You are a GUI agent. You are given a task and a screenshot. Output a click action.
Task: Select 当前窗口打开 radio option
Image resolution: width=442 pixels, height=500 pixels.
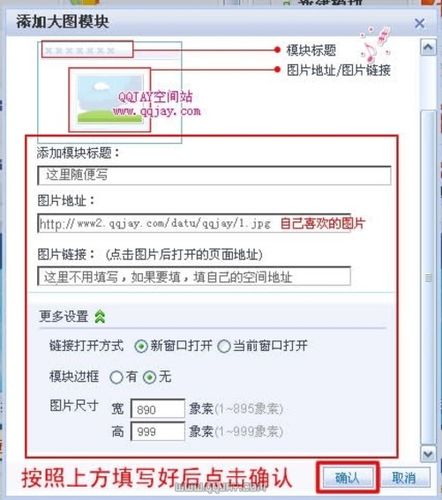point(224,346)
